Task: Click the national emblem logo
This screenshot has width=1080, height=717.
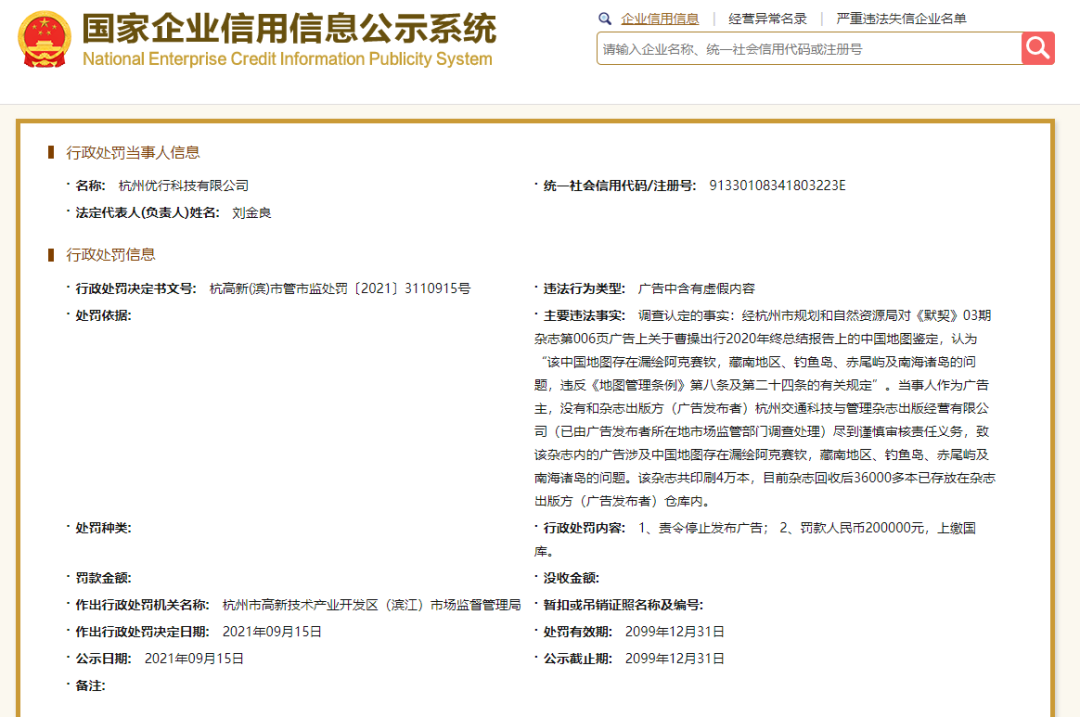Action: pos(45,39)
